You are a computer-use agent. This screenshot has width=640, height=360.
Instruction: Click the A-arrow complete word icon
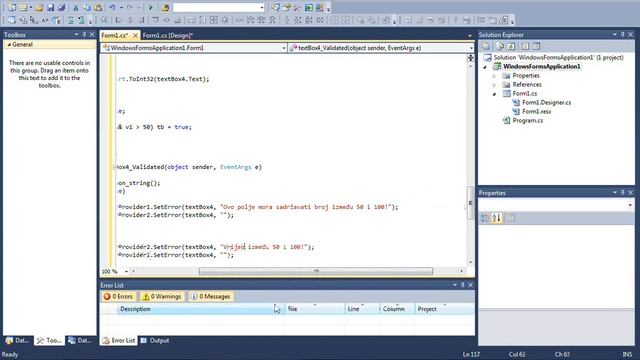point(45,20)
